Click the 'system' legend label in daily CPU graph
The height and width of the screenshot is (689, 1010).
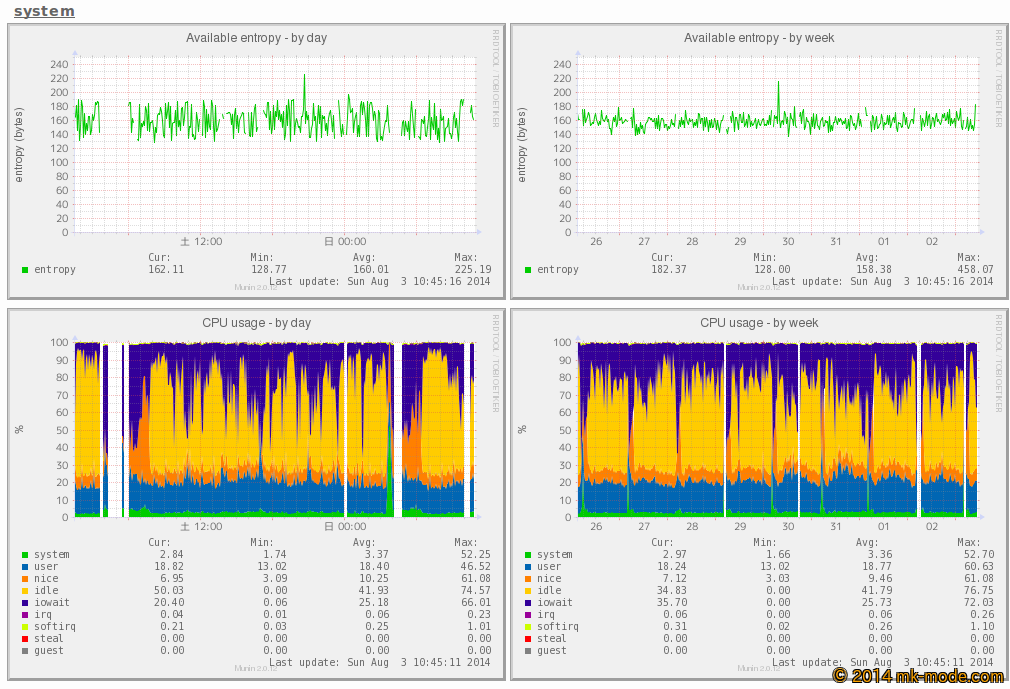tap(51, 555)
